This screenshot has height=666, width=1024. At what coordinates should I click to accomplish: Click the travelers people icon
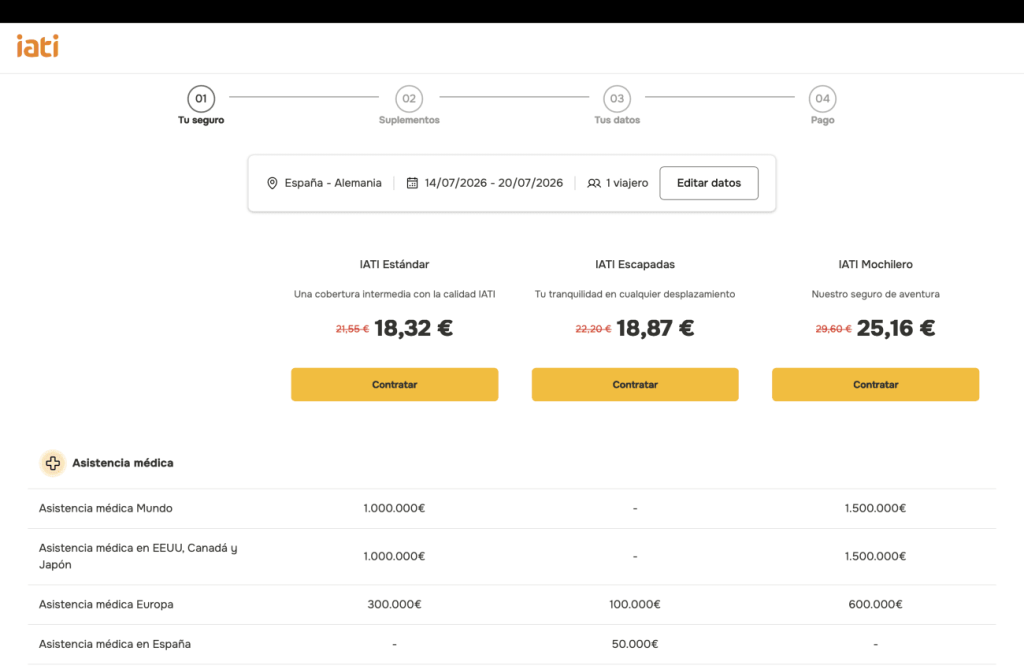pos(594,183)
